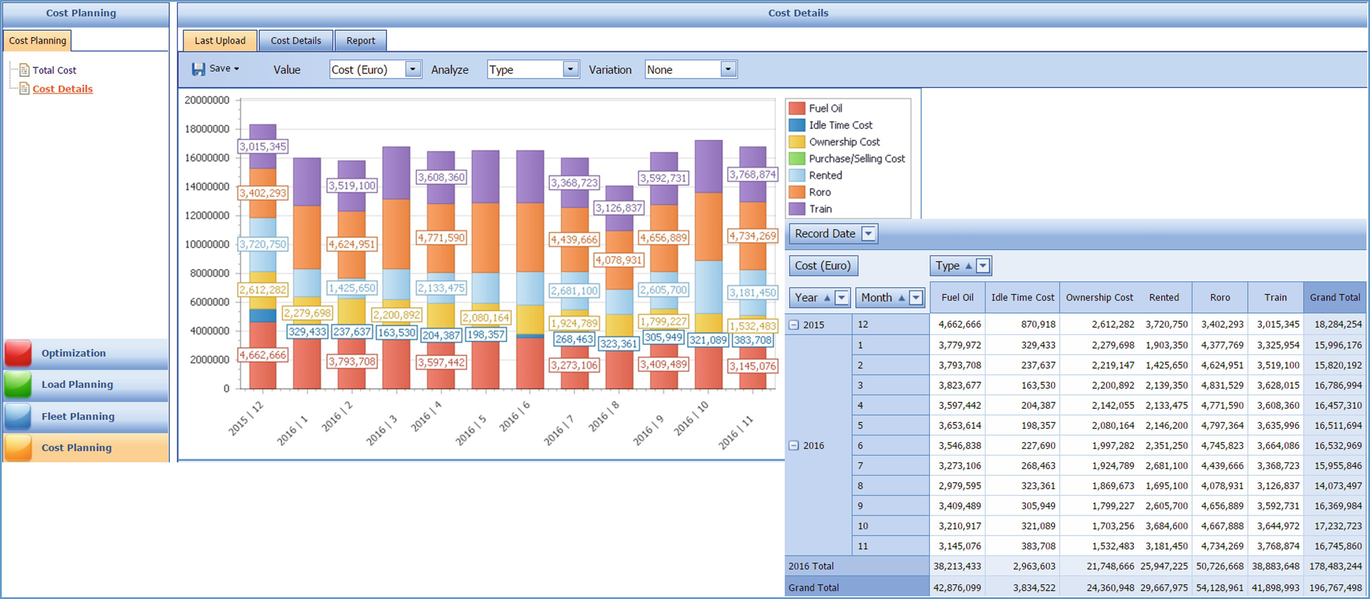
Task: Click the Grand Total column header
Action: (x=1335, y=297)
